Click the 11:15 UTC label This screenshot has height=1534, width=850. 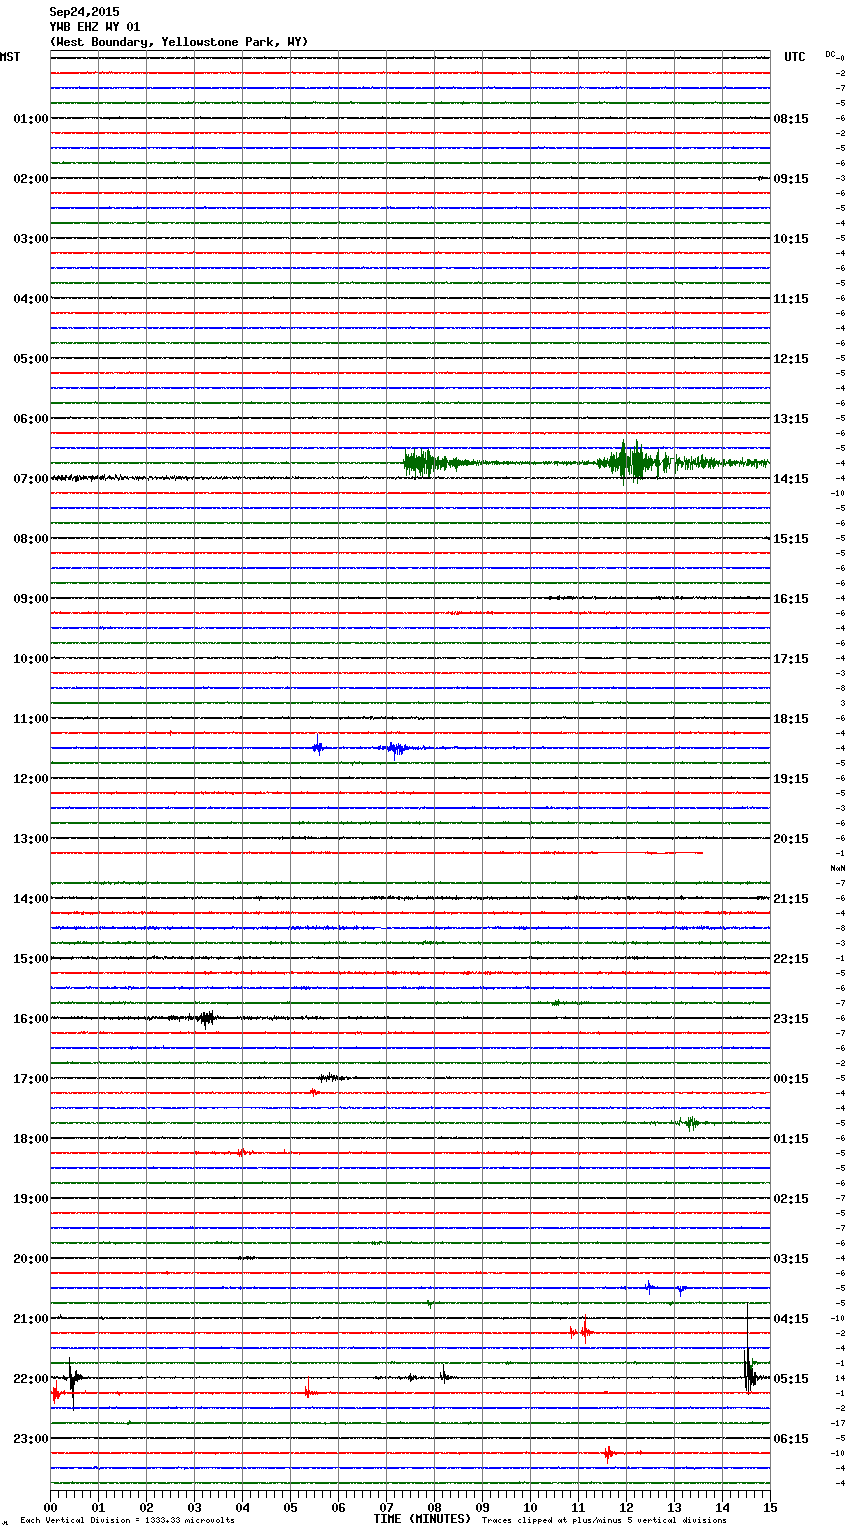(x=791, y=299)
